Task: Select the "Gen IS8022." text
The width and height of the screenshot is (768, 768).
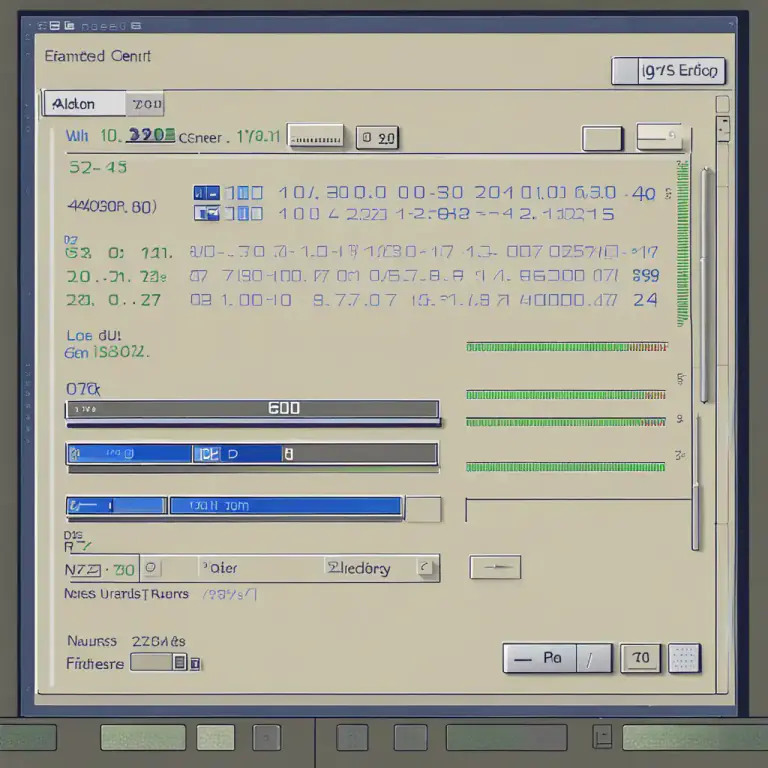Action: 106,352
